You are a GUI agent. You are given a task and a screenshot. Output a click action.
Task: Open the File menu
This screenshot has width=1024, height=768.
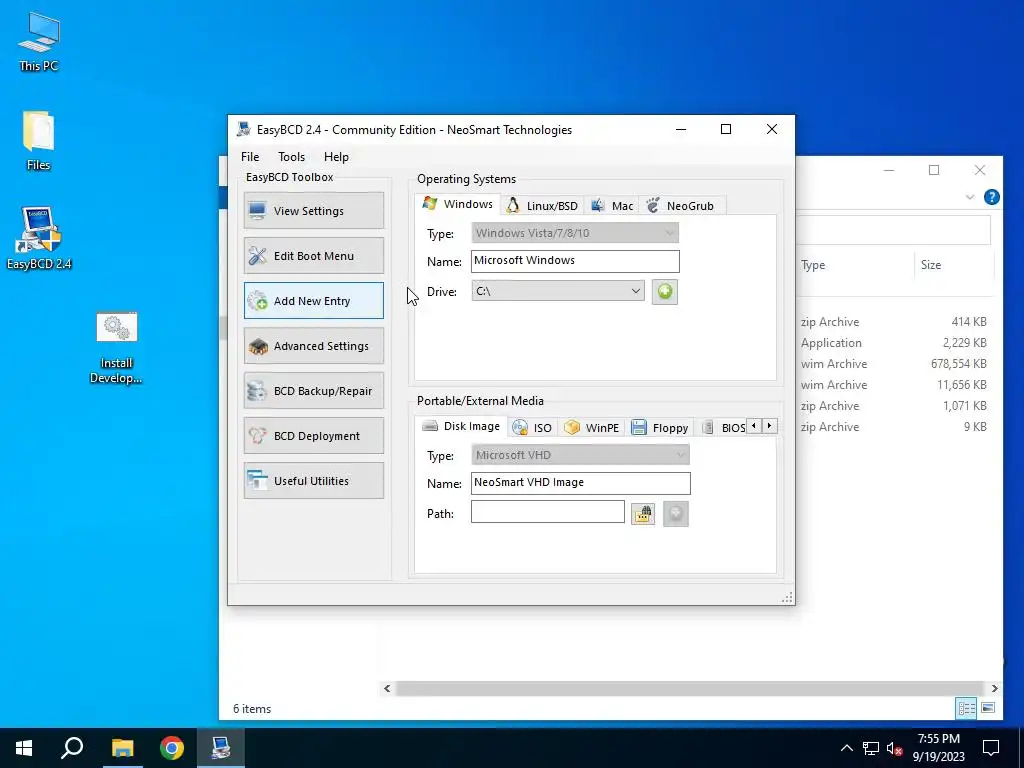coord(249,157)
